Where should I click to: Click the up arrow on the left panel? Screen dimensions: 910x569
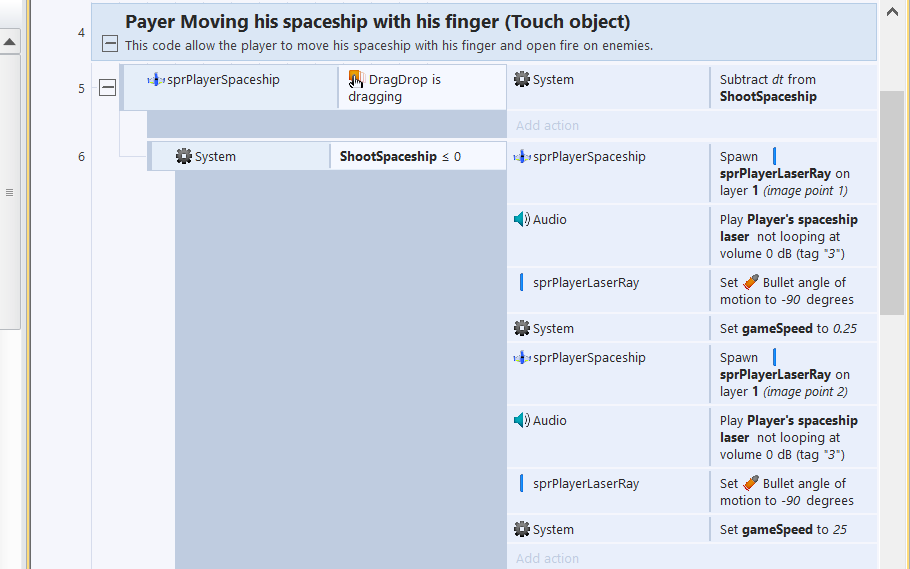10,42
